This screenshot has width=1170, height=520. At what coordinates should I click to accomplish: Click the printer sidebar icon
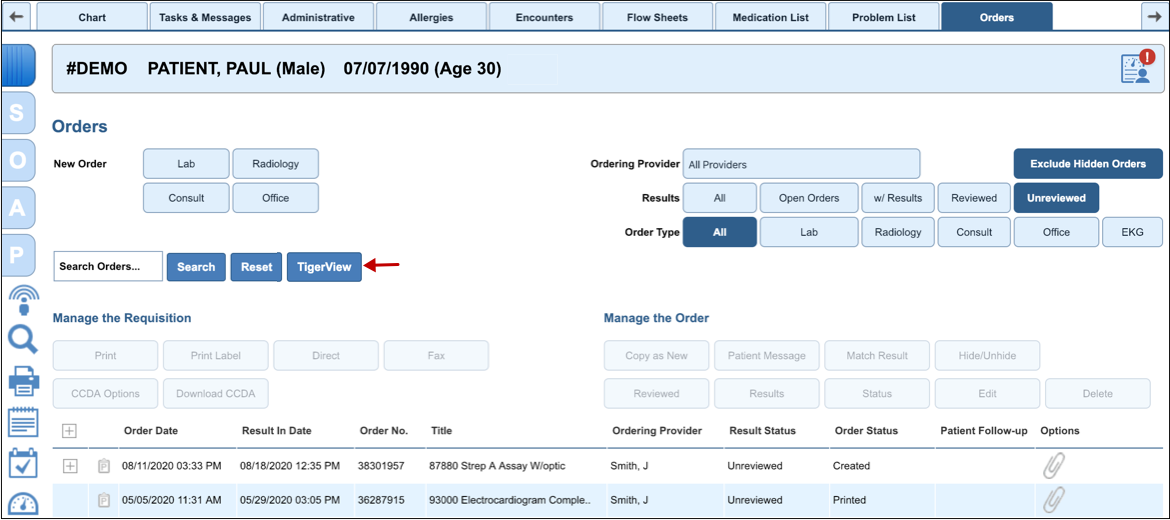(x=23, y=383)
